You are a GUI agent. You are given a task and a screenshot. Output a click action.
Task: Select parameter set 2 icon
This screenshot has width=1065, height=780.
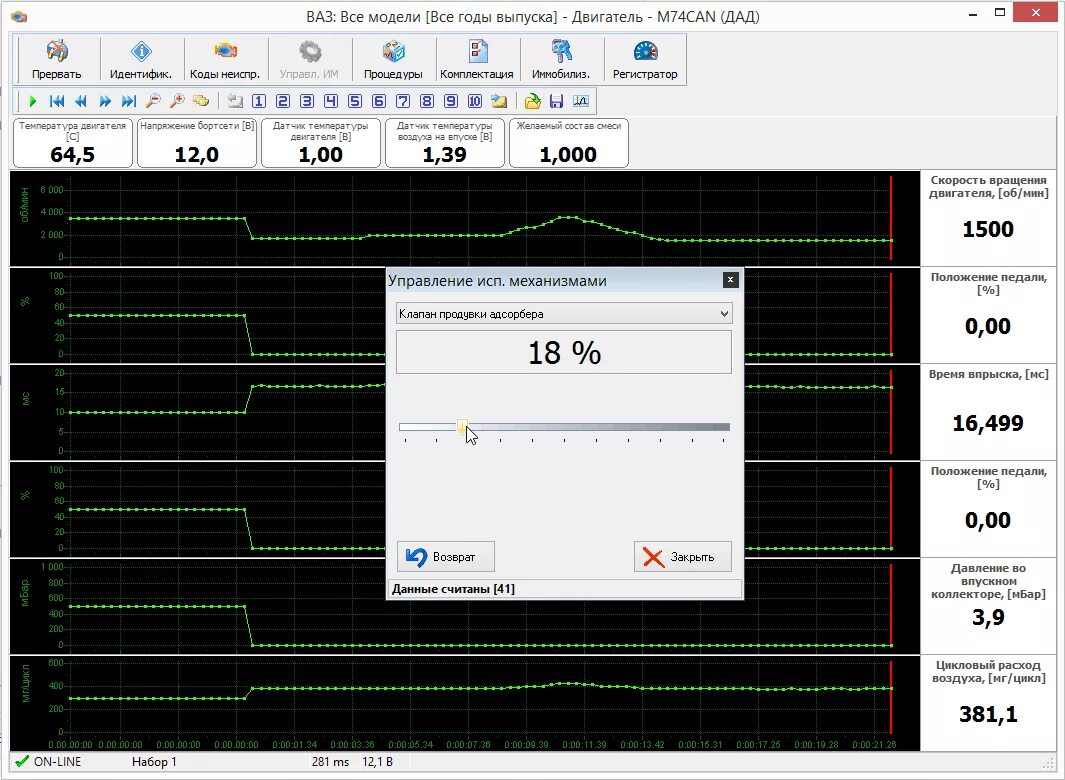283,101
